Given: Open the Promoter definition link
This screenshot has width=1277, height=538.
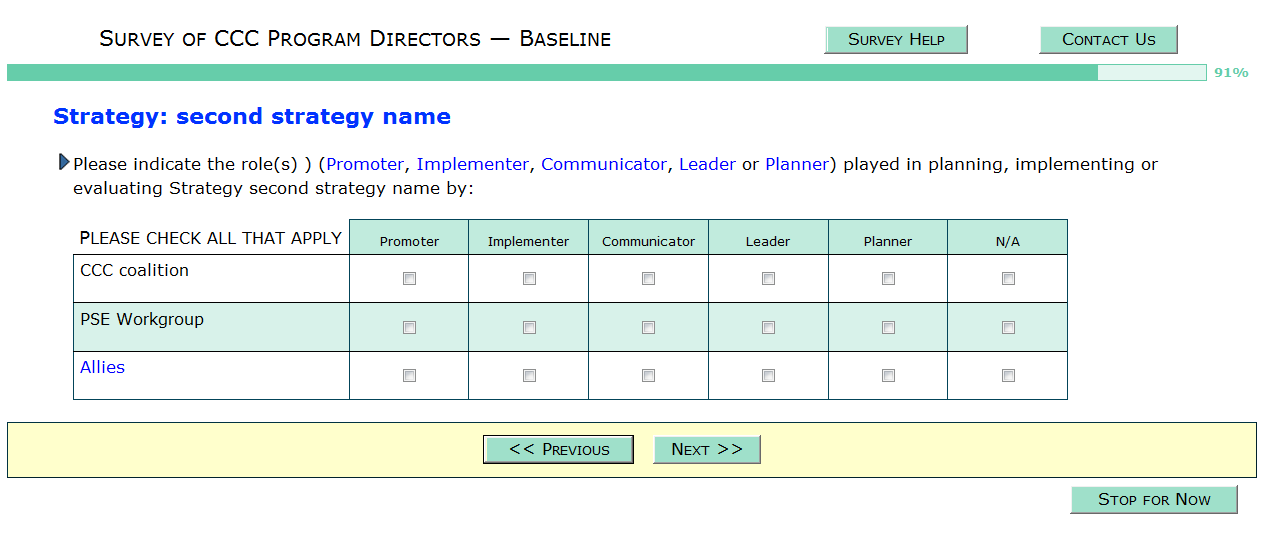Looking at the screenshot, I should click(x=365, y=165).
